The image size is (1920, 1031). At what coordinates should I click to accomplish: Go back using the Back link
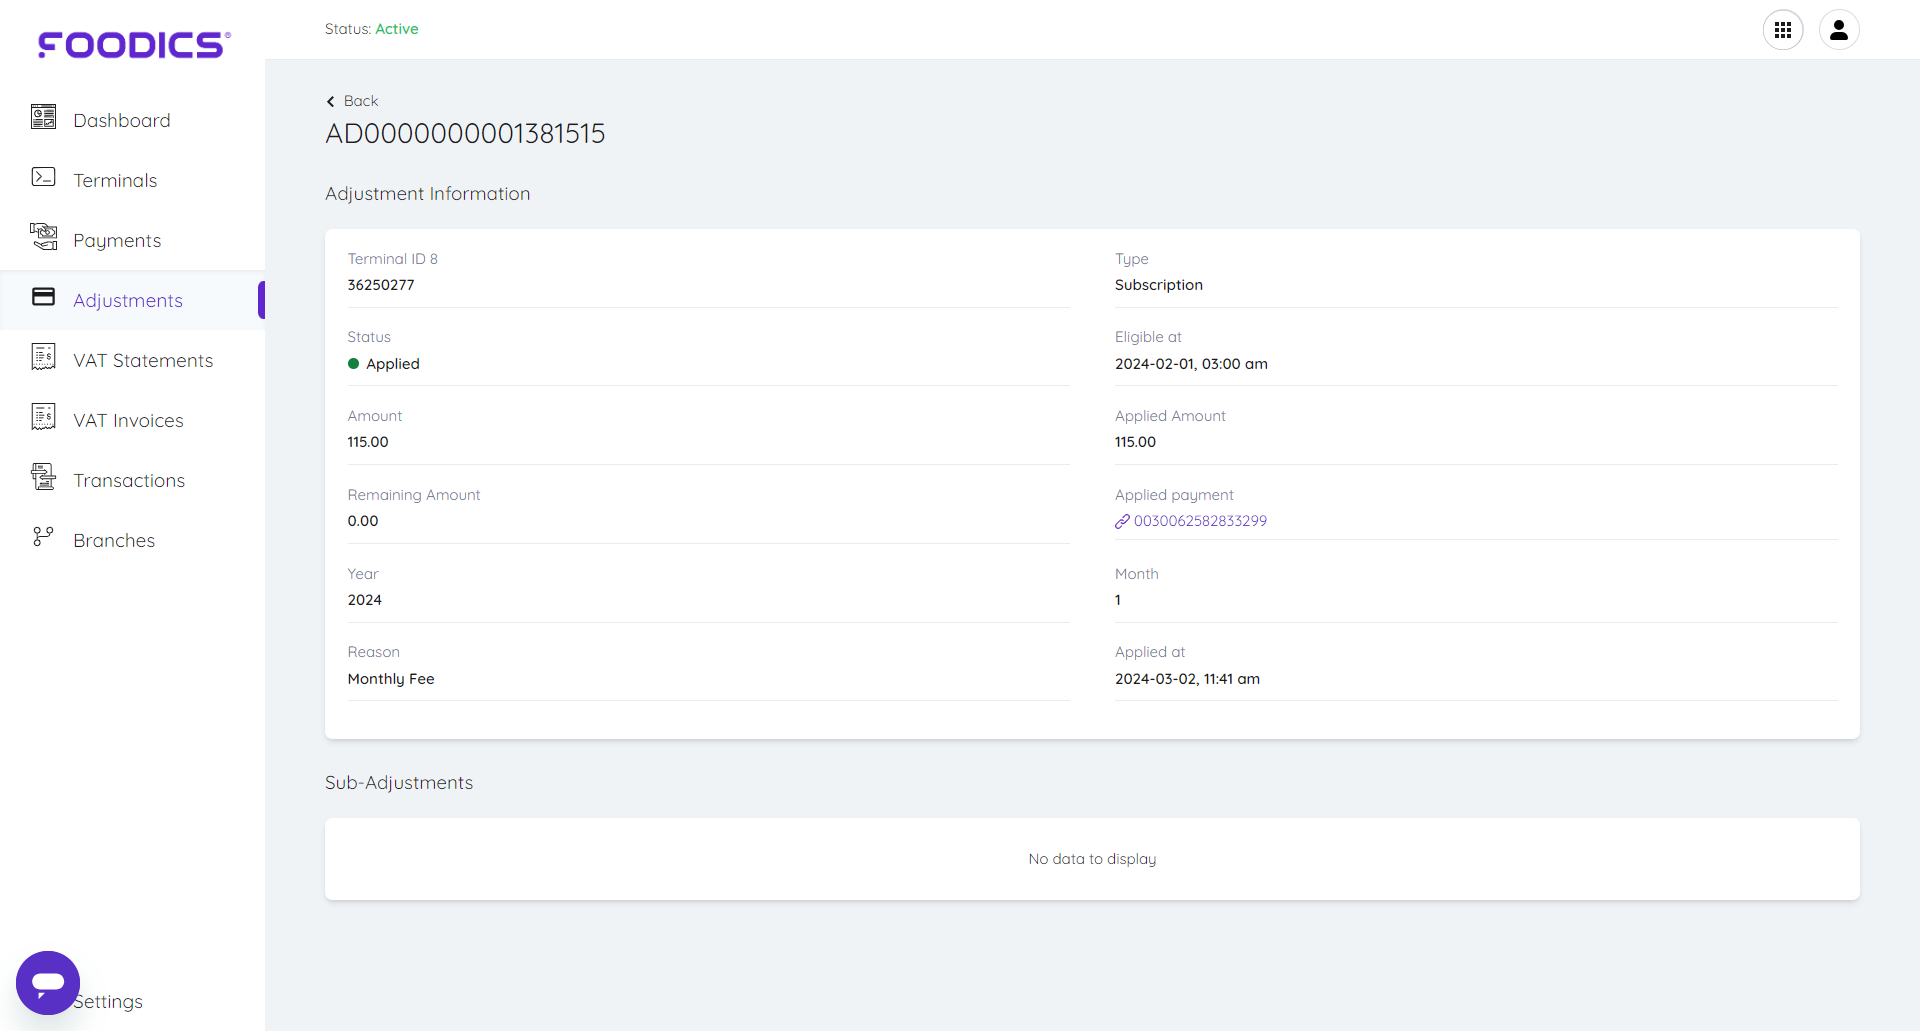coord(353,101)
